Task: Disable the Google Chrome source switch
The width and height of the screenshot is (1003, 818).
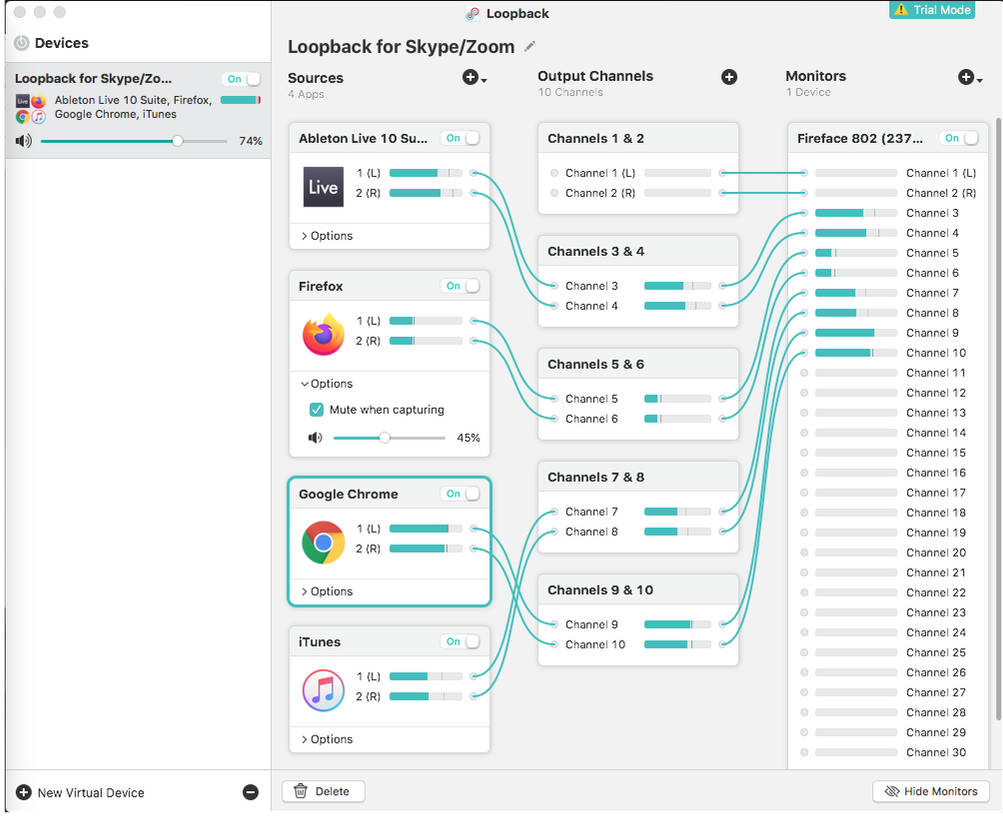Action: (461, 494)
